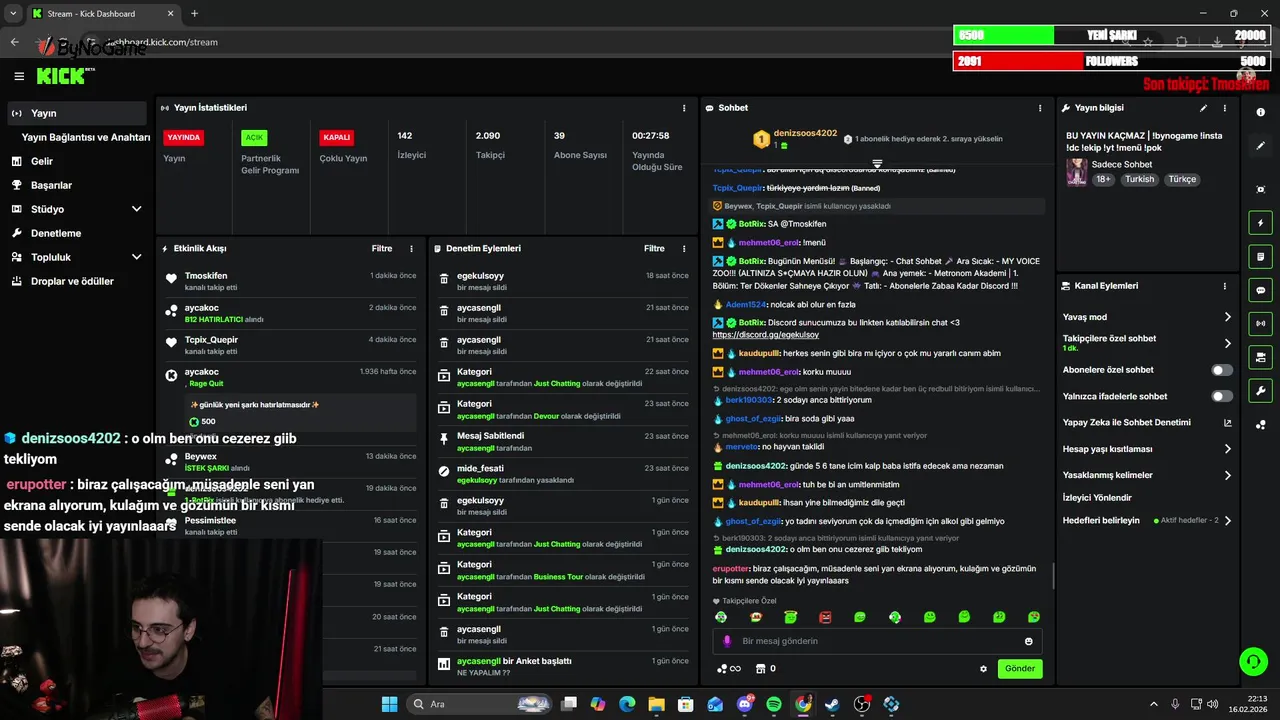Open Spotify from the taskbar

point(774,704)
